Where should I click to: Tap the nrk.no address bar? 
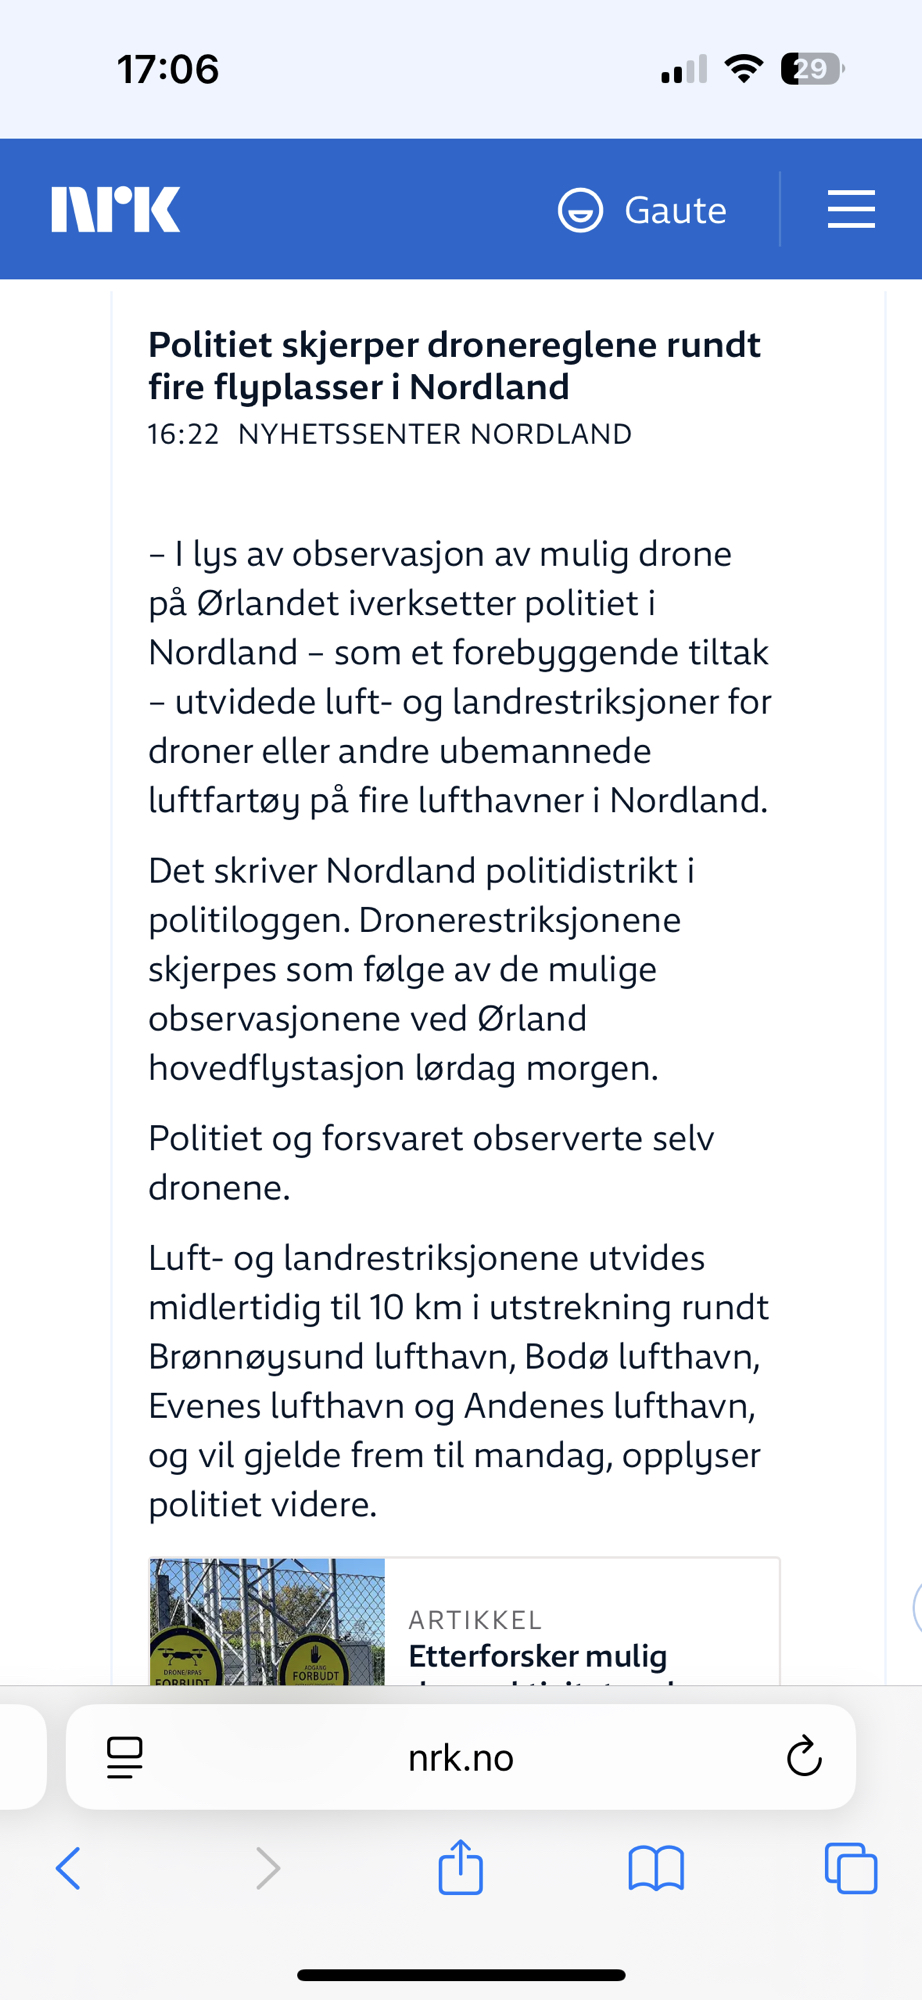click(461, 1757)
